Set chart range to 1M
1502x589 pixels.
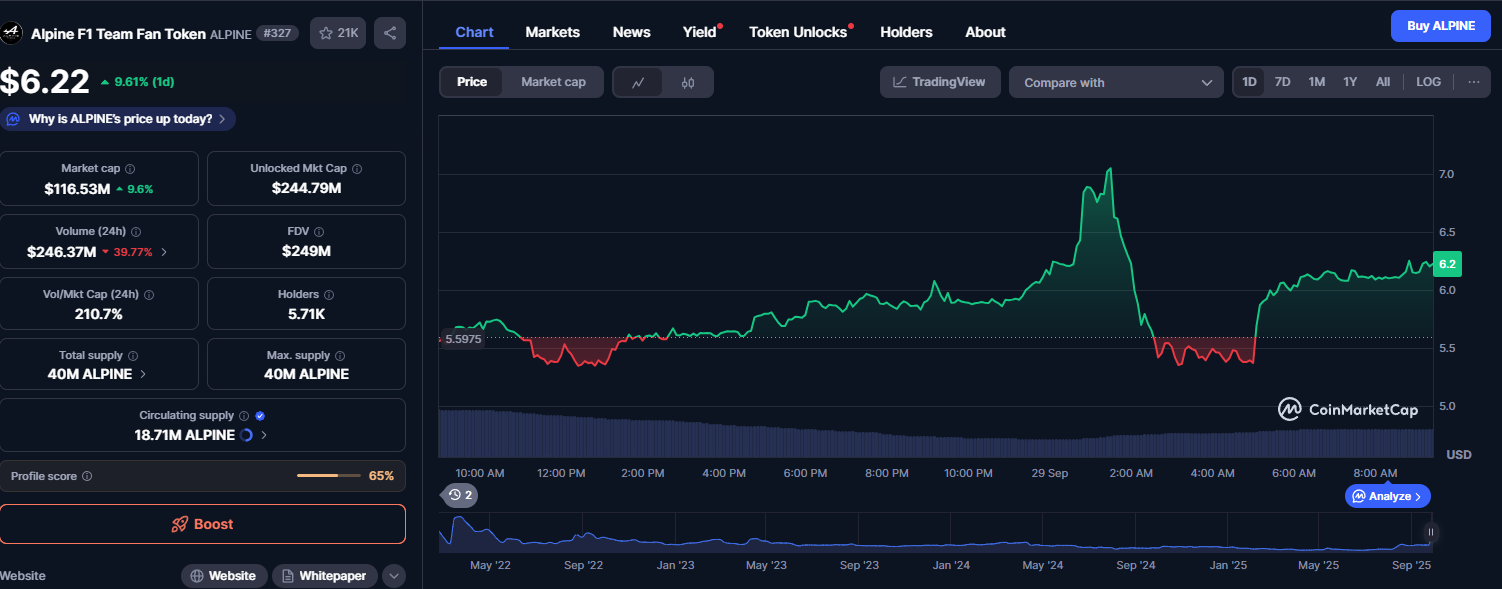1317,82
